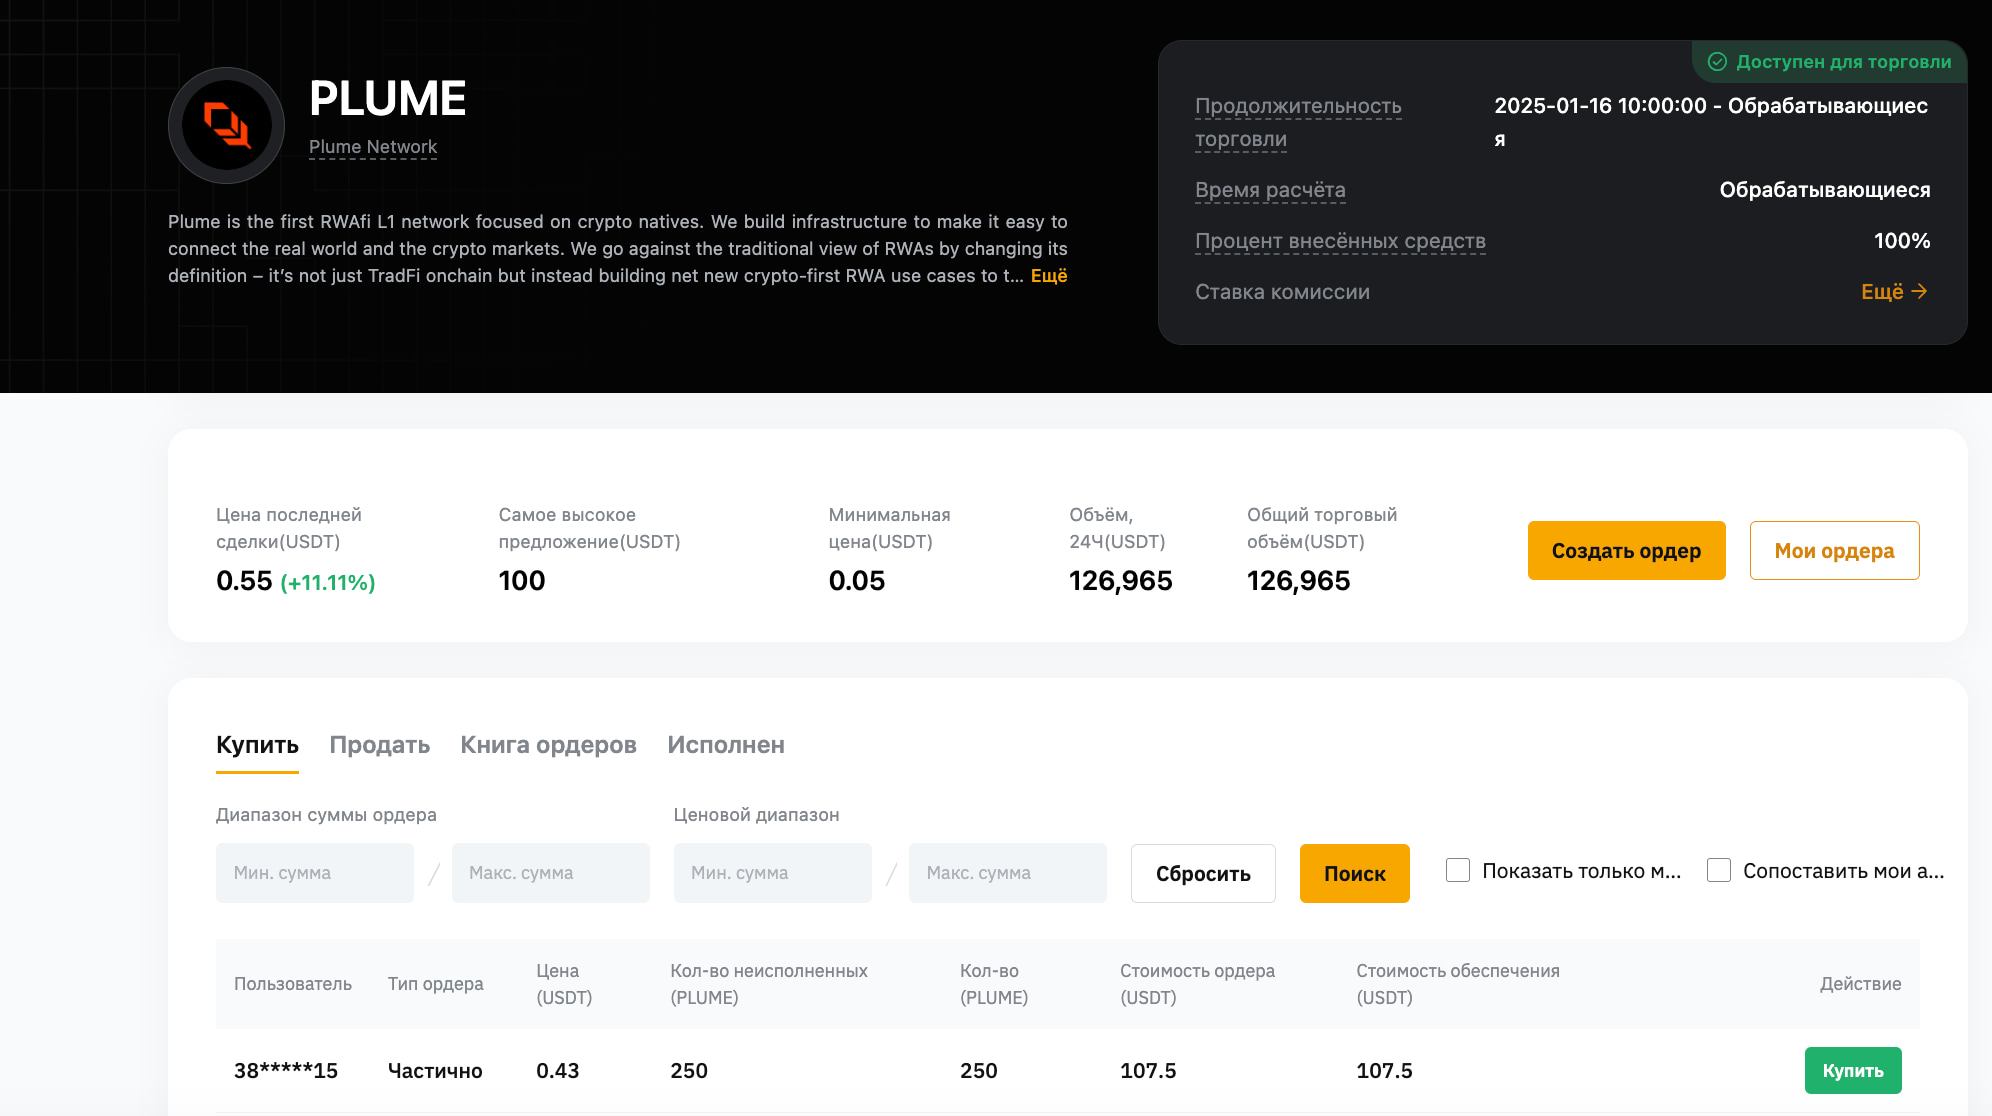1992x1116 pixels.
Task: Click the Тип ордера column header
Action: pyautogui.click(x=436, y=984)
